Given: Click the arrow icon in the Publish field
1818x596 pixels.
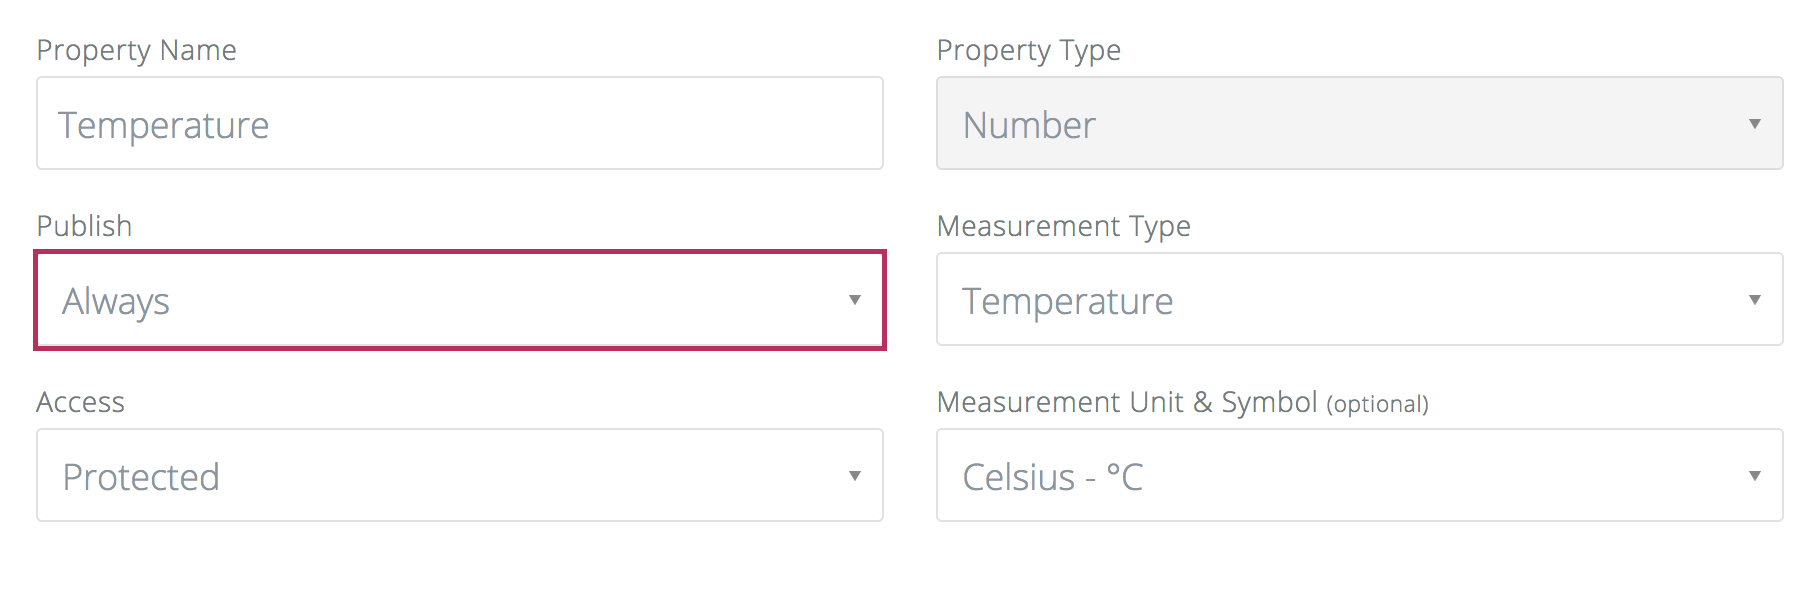Looking at the screenshot, I should (854, 300).
